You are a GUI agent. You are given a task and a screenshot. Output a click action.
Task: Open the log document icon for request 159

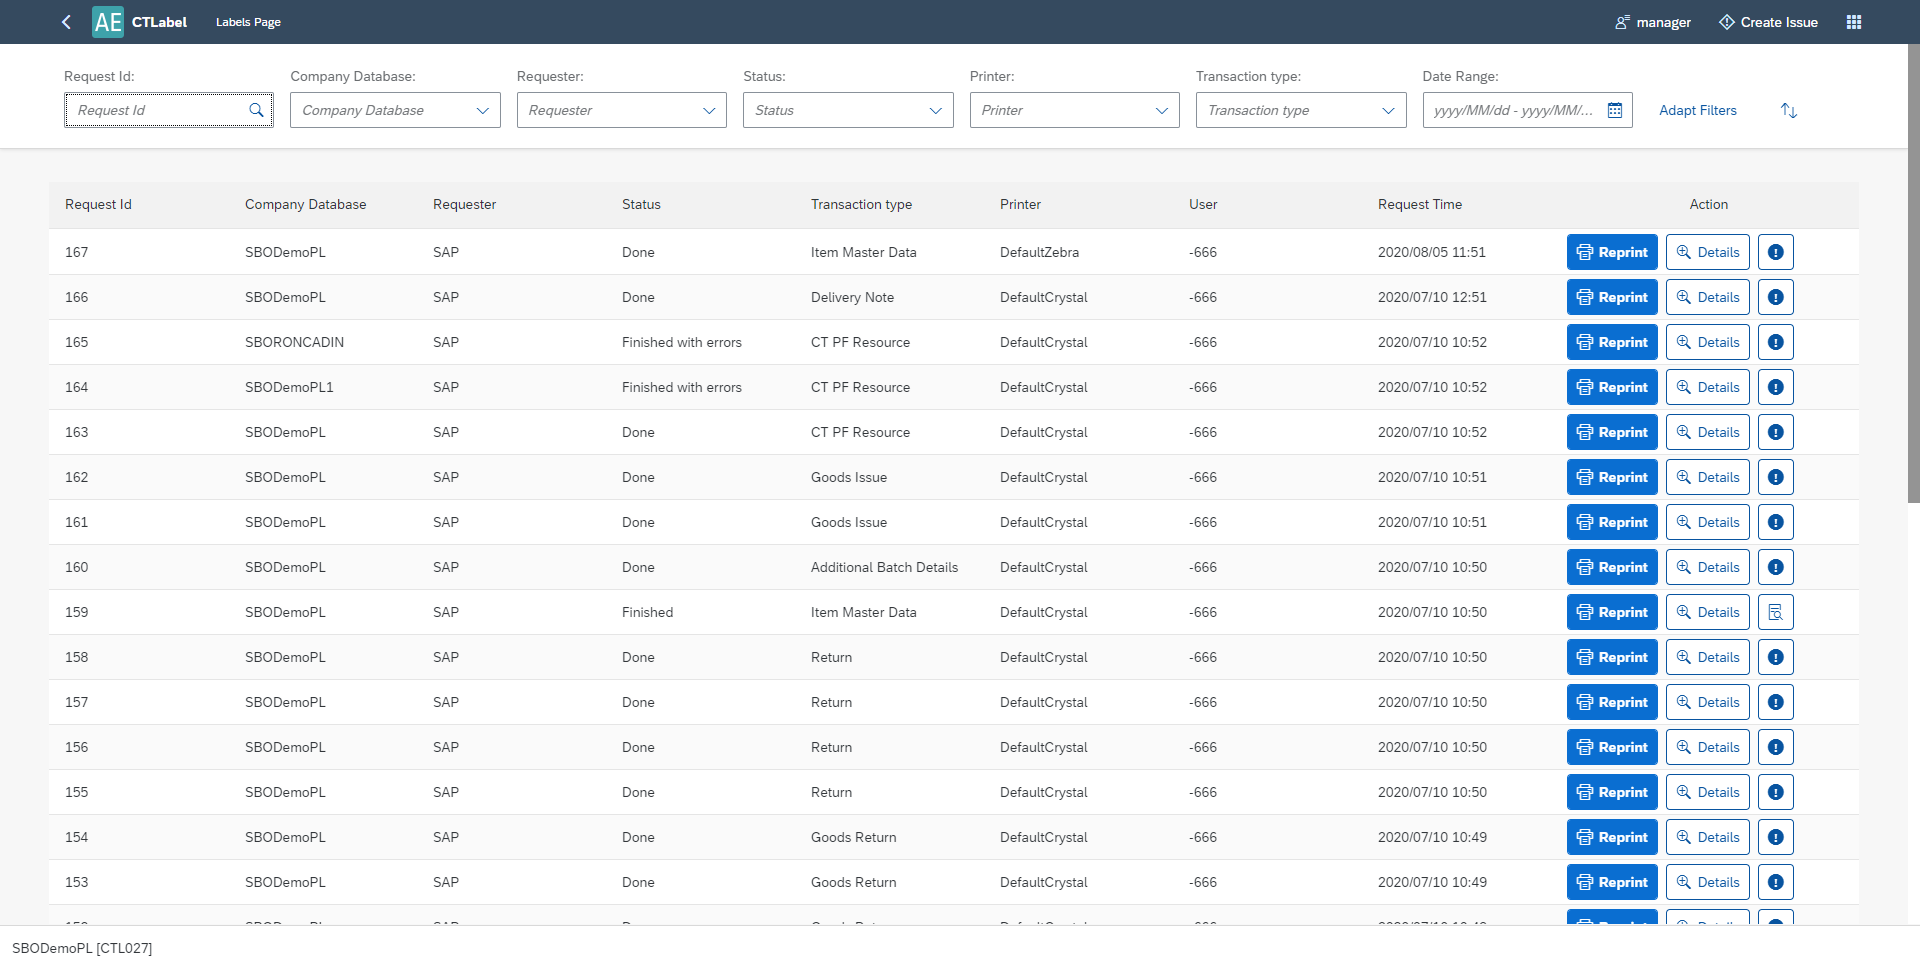point(1775,612)
